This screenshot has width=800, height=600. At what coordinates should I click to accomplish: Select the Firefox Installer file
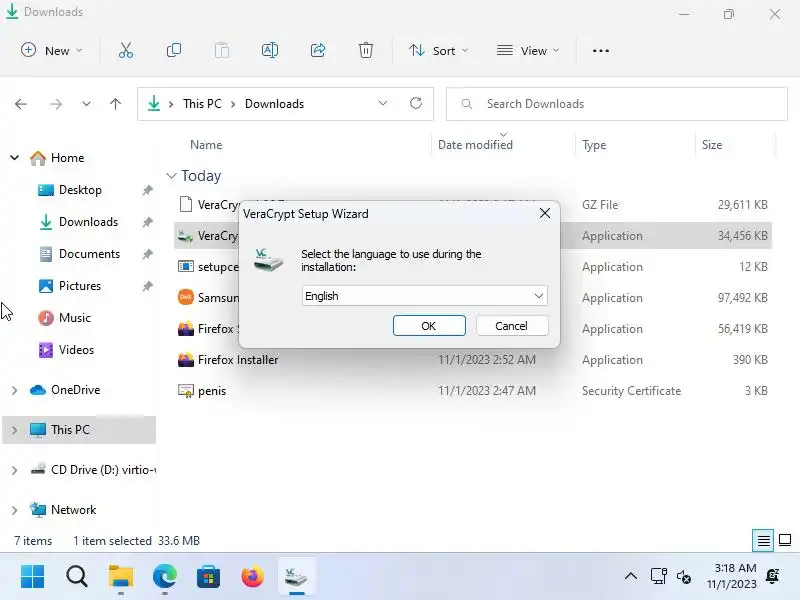click(x=472, y=360)
